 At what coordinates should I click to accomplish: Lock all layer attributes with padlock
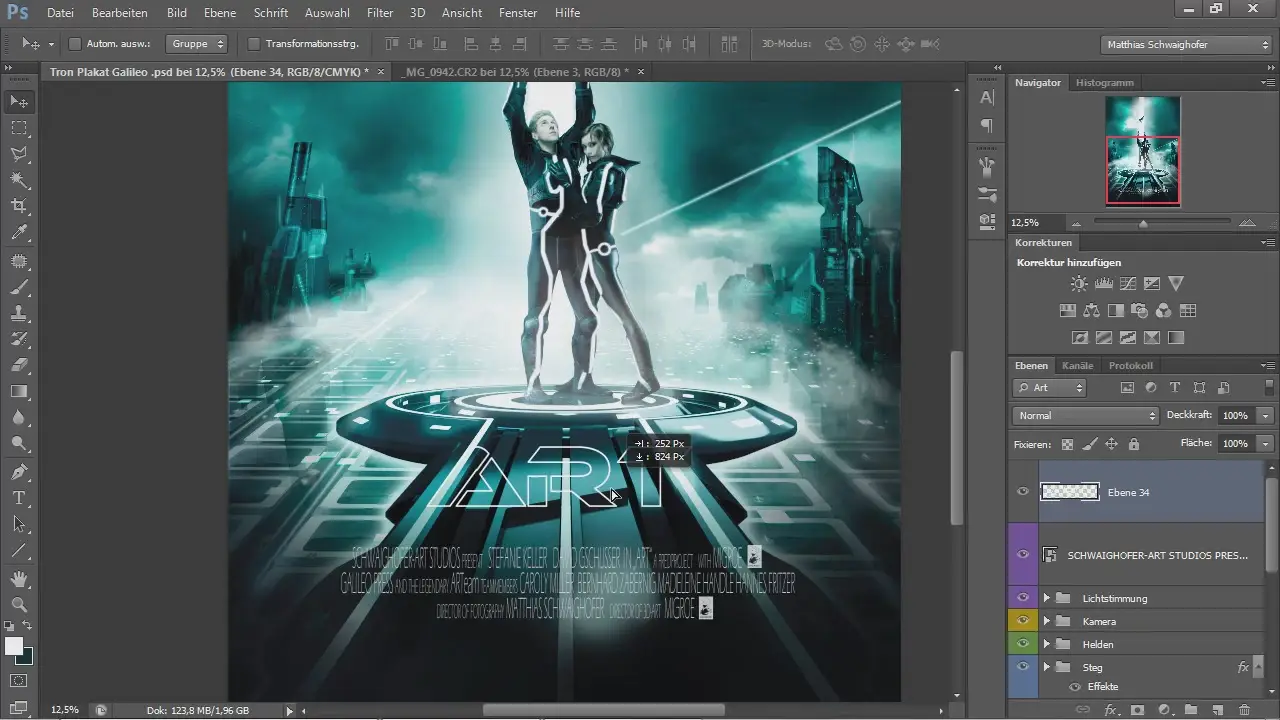click(x=1133, y=443)
